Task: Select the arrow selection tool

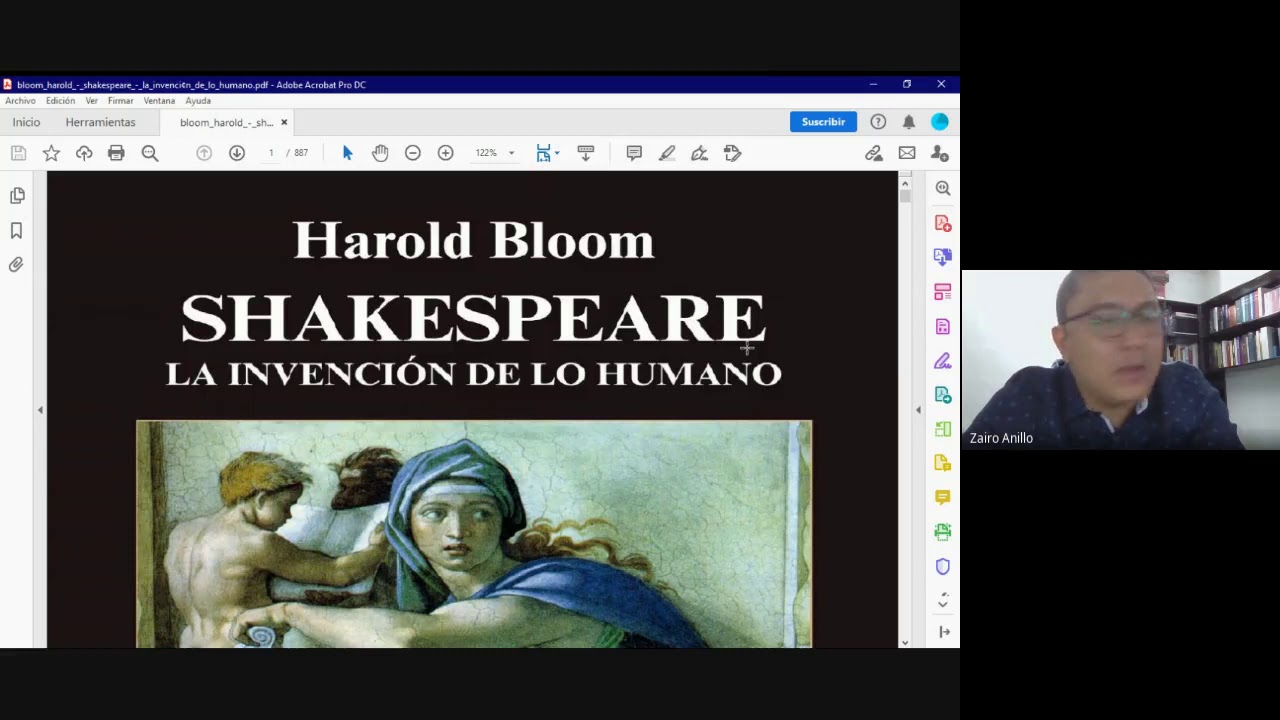Action: coord(347,153)
